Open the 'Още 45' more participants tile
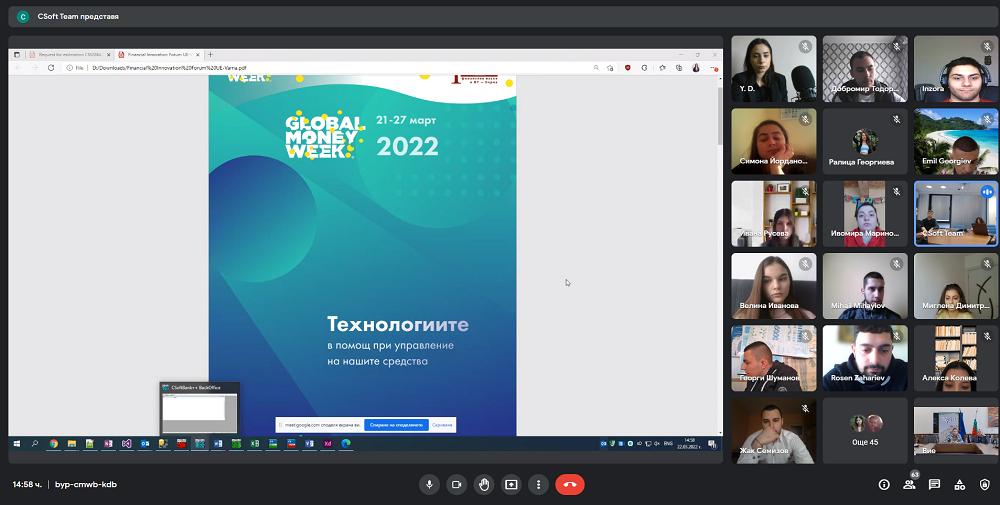The image size is (1000, 505). click(865, 431)
